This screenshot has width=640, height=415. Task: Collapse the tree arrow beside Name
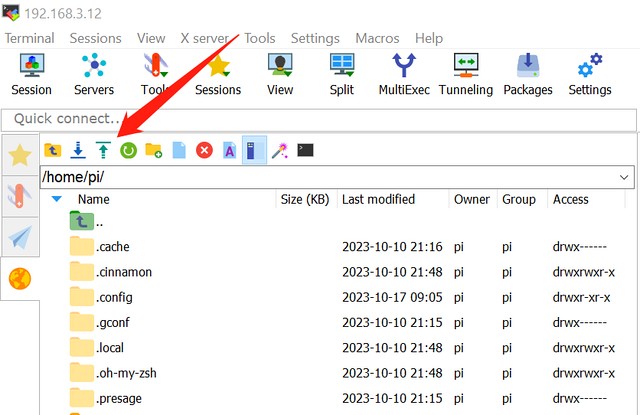pyautogui.click(x=56, y=199)
